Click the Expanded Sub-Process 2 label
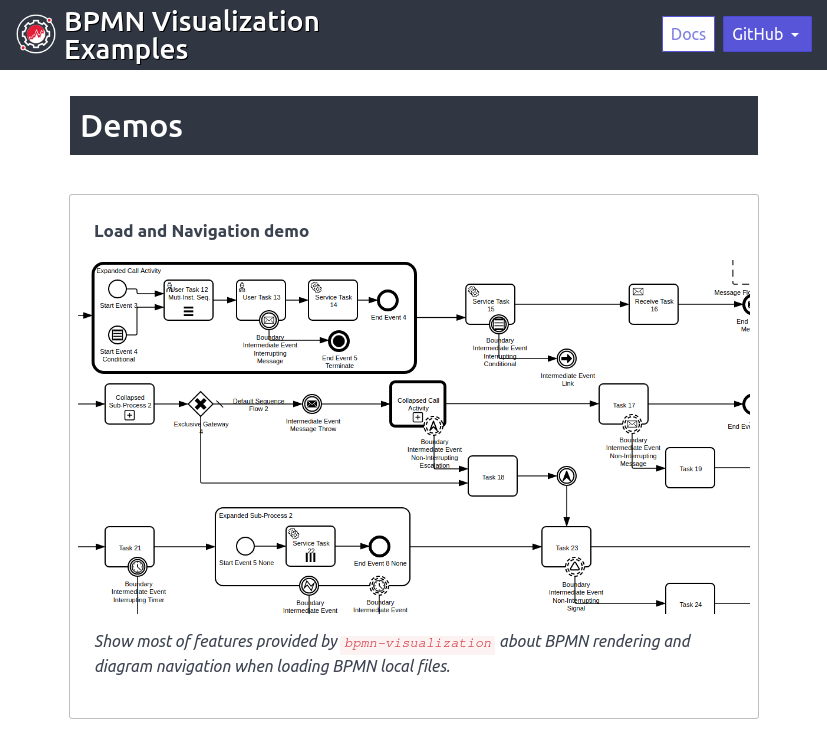The height and width of the screenshot is (729, 827). click(256, 515)
